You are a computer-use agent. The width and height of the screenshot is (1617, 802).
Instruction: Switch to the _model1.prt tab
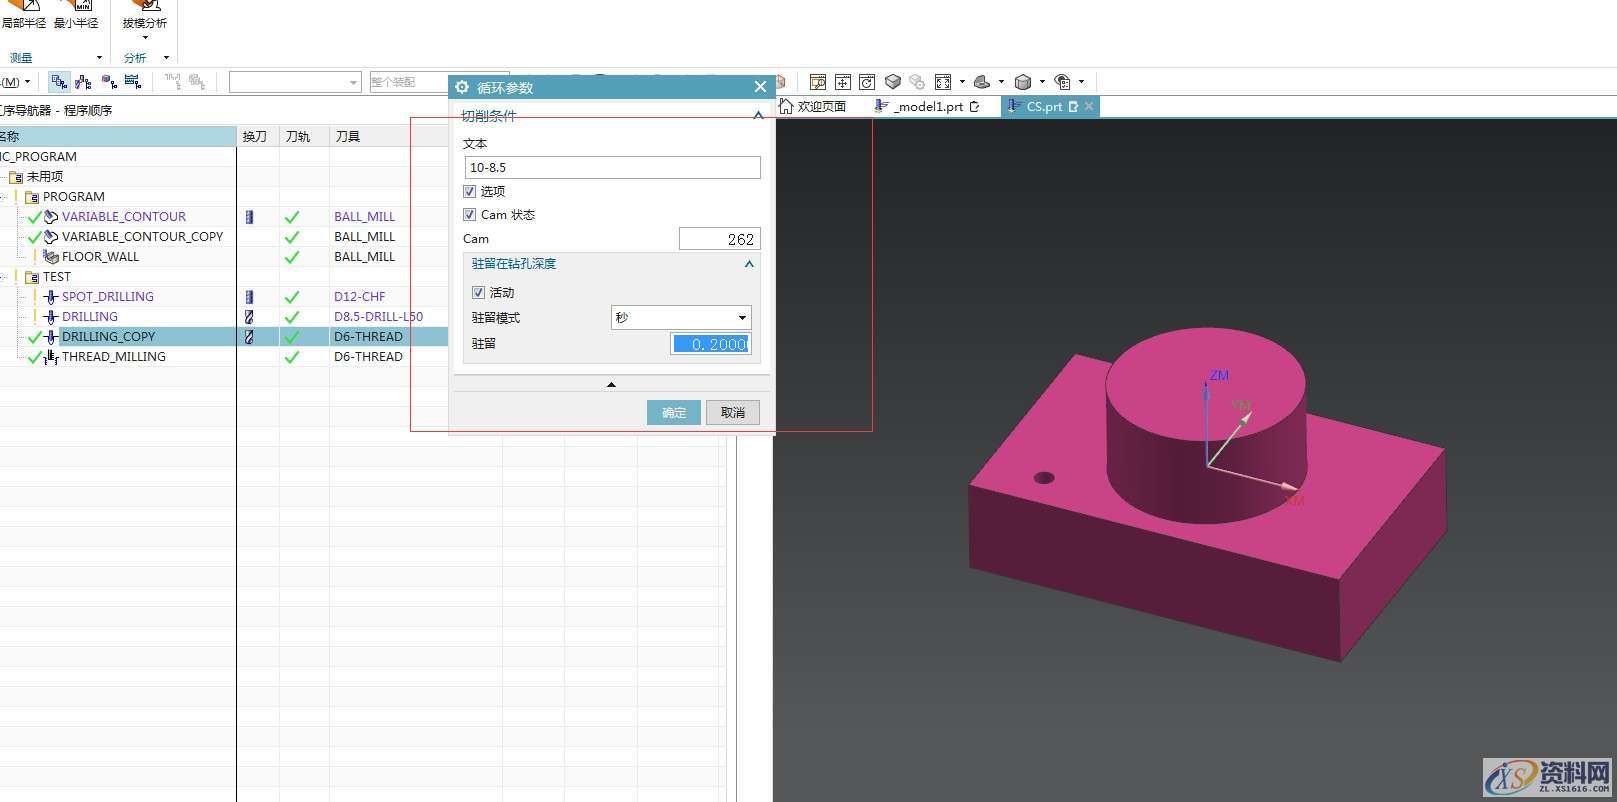[927, 106]
